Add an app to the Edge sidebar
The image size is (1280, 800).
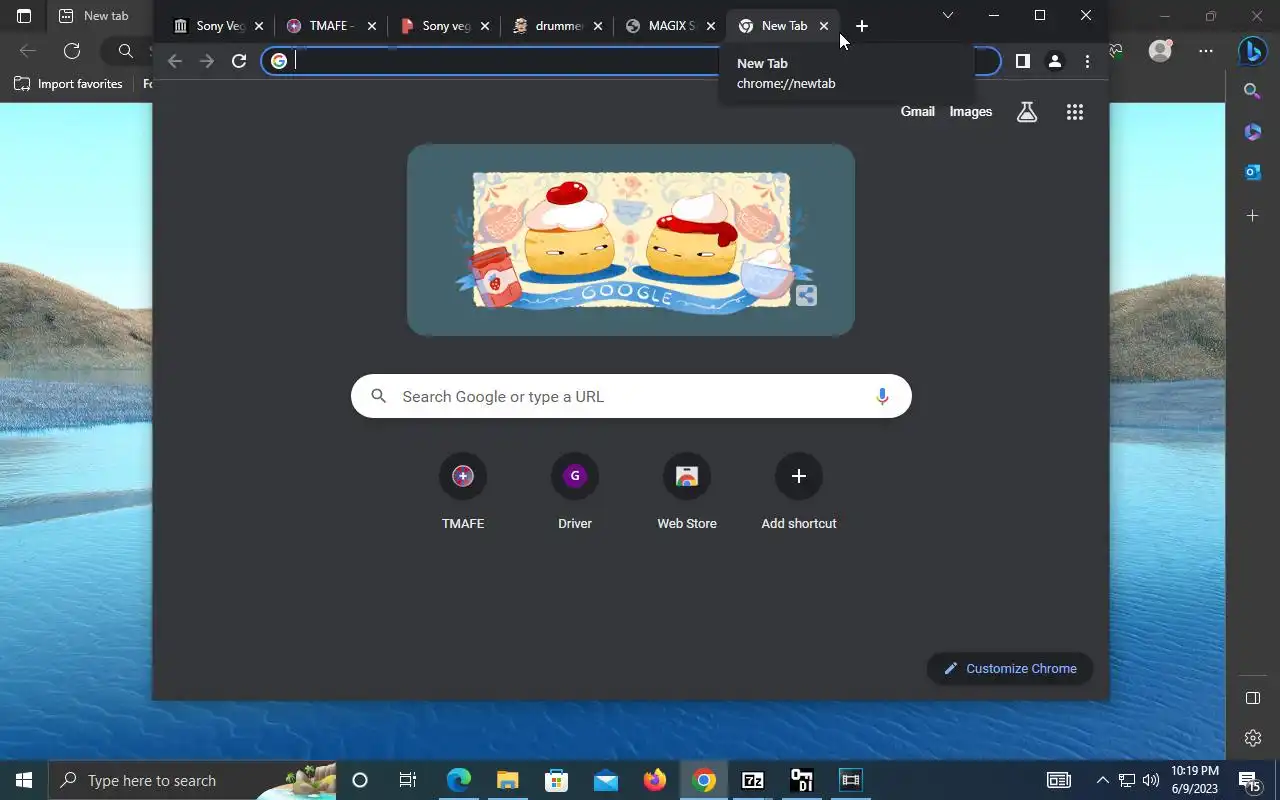pos(1252,215)
